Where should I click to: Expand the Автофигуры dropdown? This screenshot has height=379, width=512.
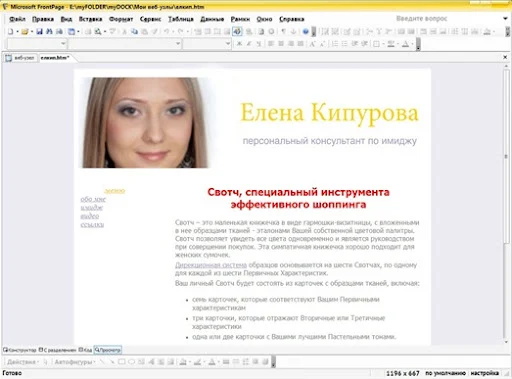pos(75,362)
